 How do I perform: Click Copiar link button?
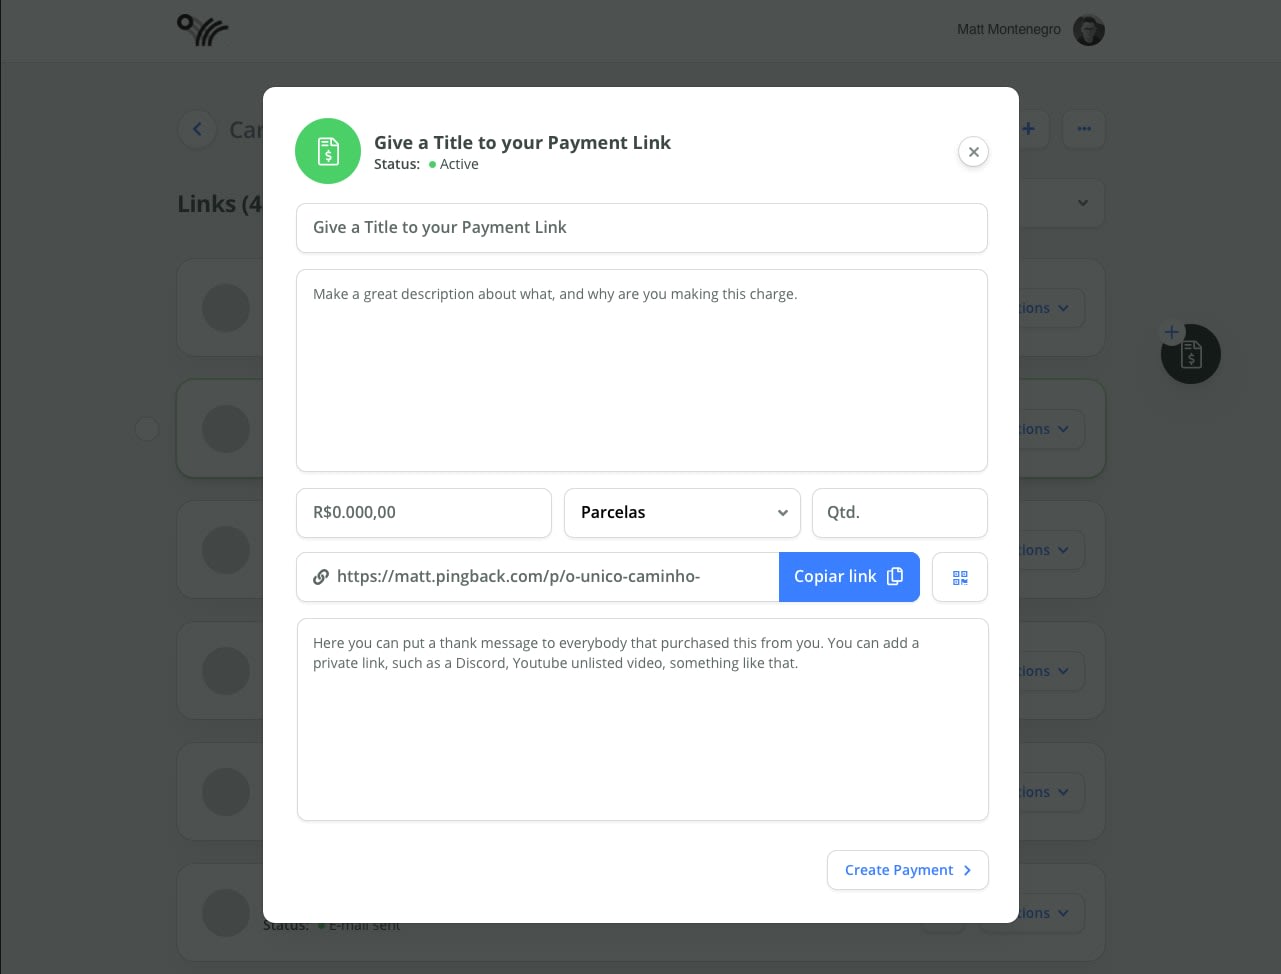tap(849, 577)
